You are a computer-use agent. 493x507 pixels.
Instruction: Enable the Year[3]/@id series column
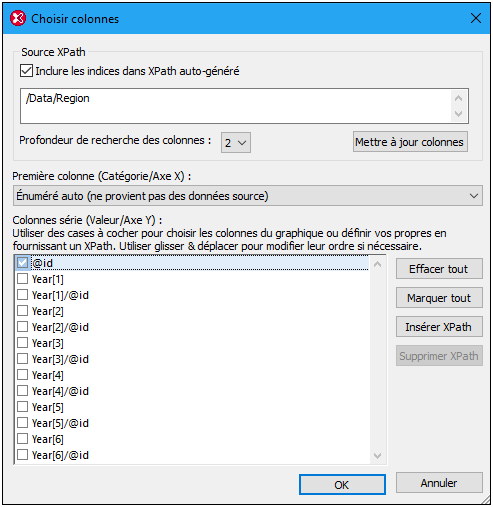[22, 359]
